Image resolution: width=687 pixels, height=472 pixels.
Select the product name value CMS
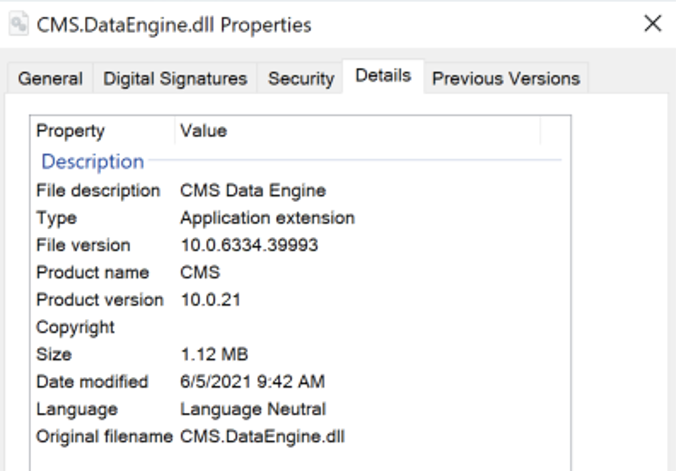coord(200,273)
